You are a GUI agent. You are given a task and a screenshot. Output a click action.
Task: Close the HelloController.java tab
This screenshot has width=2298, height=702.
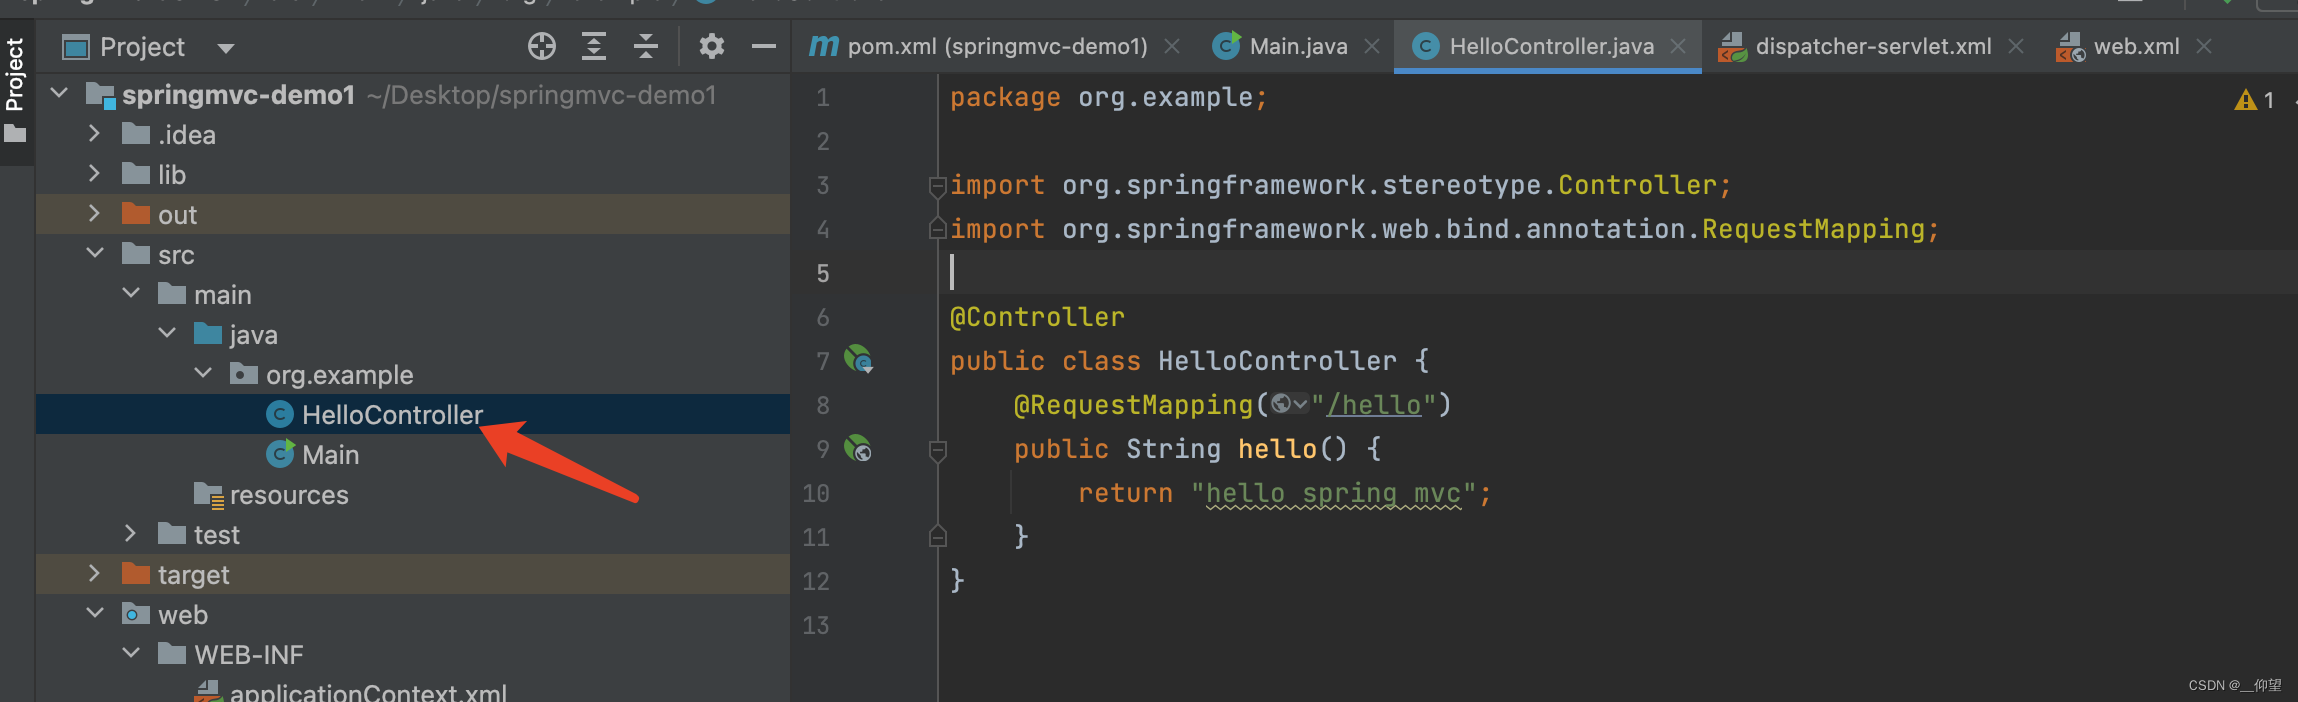[x=1678, y=46]
